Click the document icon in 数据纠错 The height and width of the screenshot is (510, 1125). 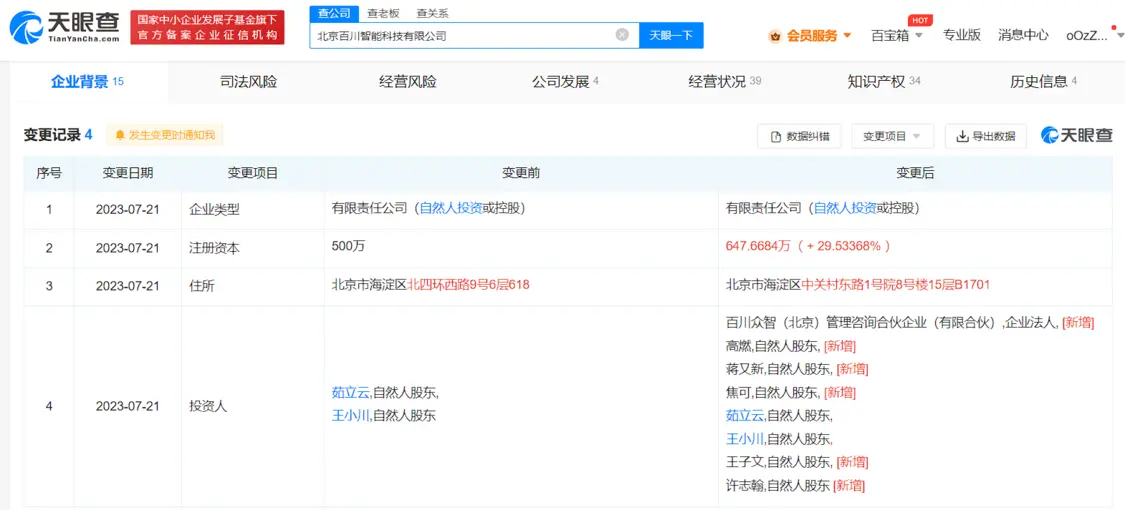point(776,136)
